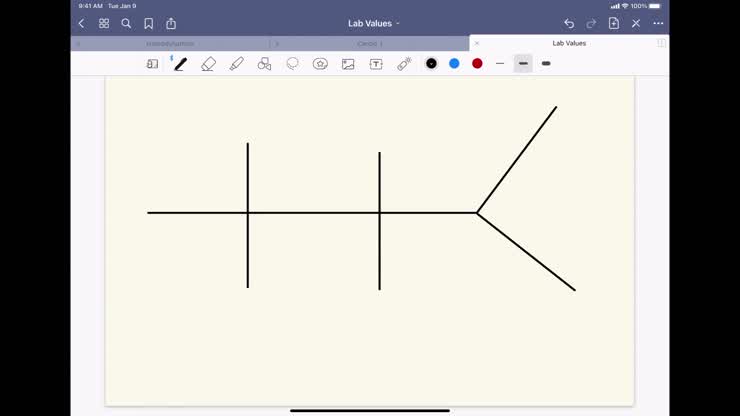The width and height of the screenshot is (740, 416).
Task: Choose the thick stroke width
Action: 546,63
